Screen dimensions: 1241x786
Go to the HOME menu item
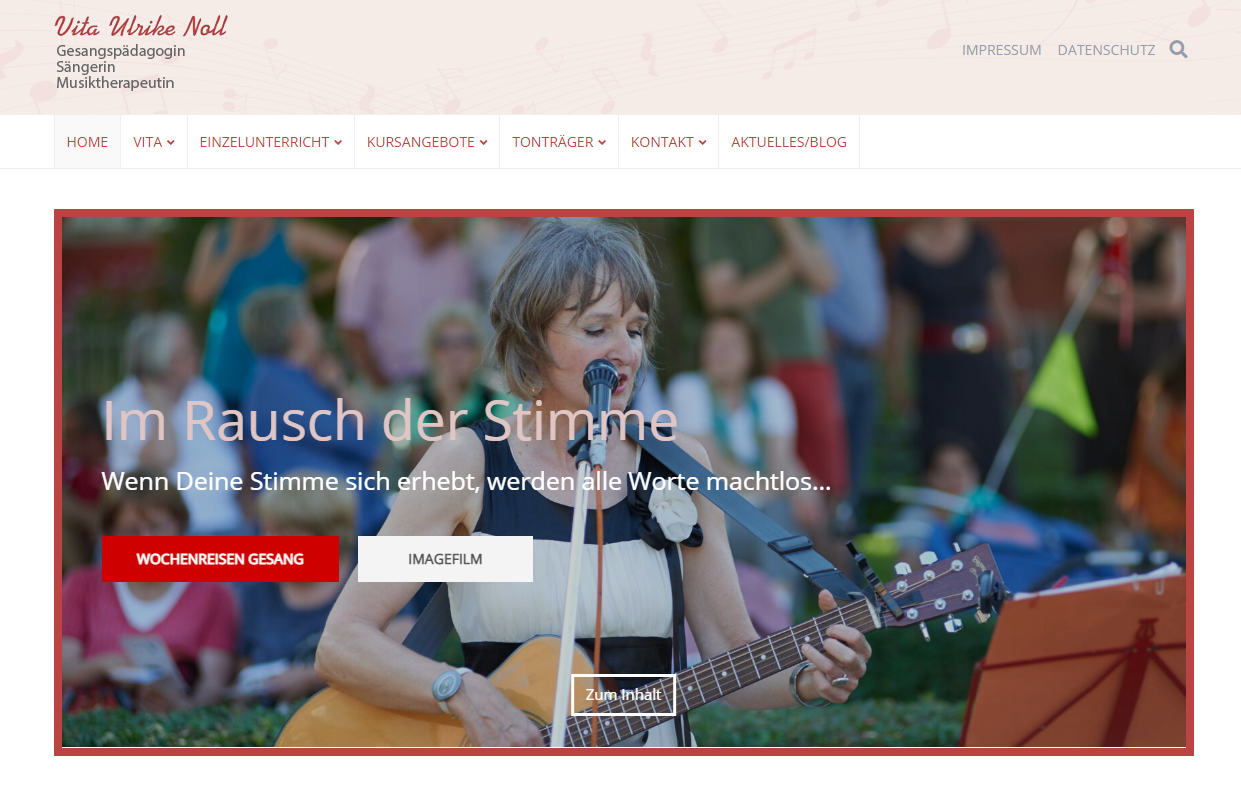coord(87,142)
